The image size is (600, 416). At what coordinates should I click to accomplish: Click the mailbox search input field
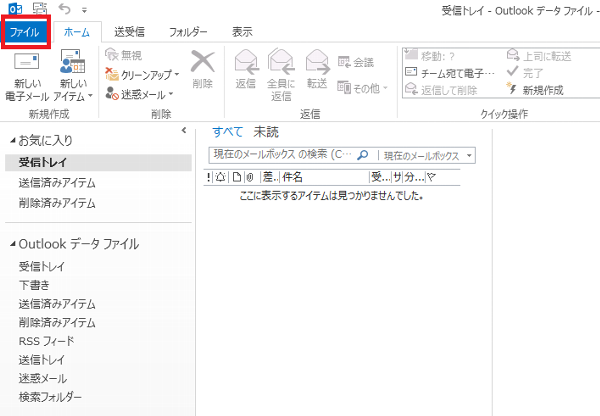point(282,155)
